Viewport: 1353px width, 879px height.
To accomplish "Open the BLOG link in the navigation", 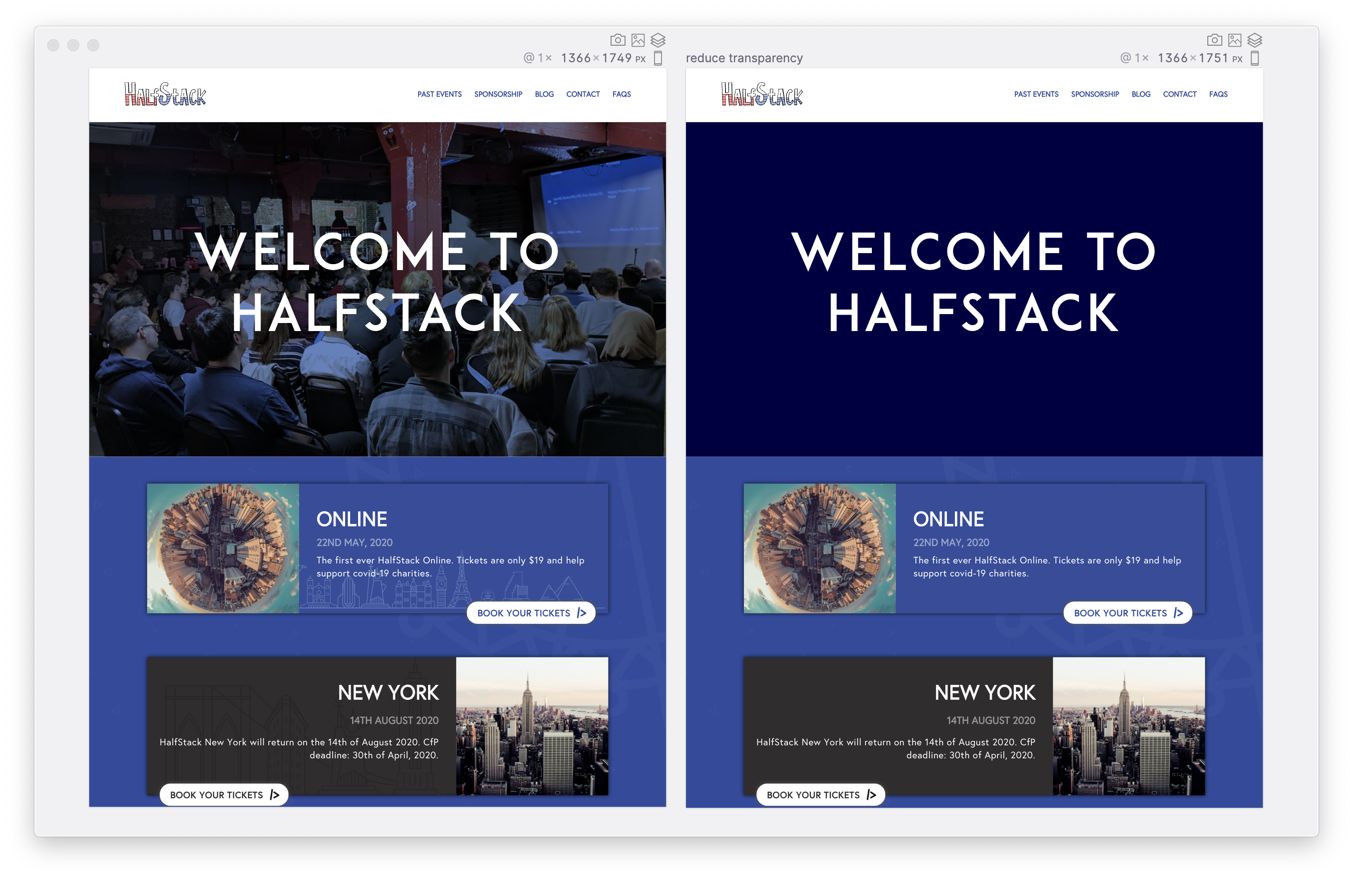I will click(x=544, y=94).
